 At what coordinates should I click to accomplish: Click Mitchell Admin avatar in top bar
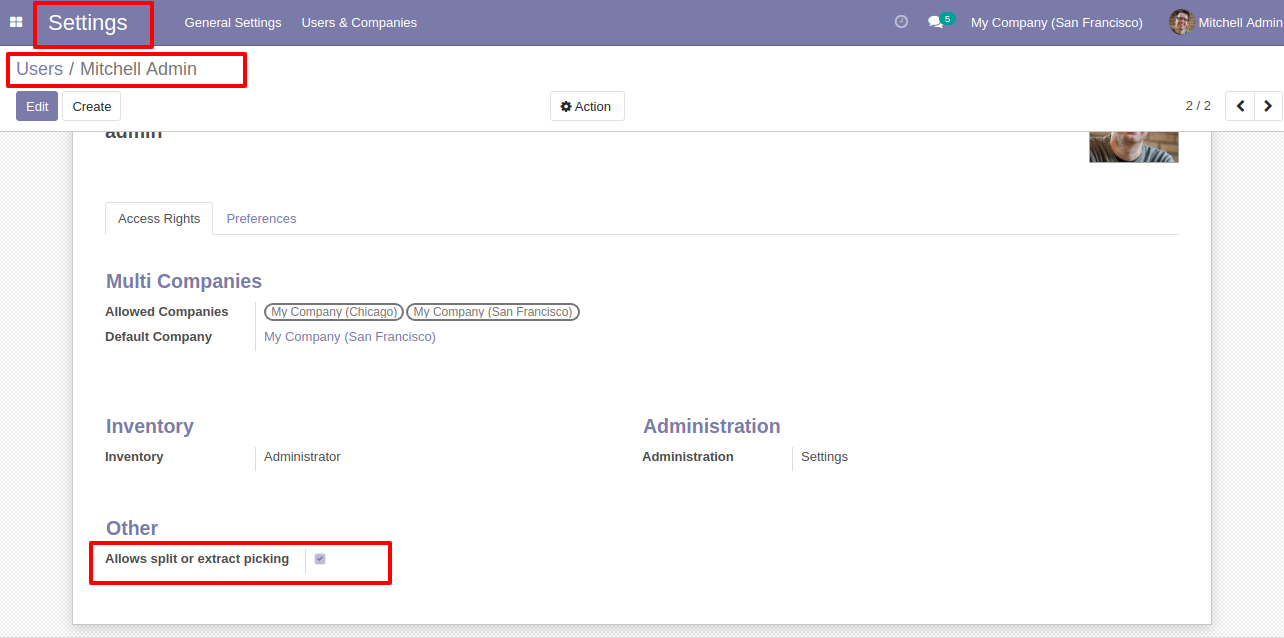1182,22
